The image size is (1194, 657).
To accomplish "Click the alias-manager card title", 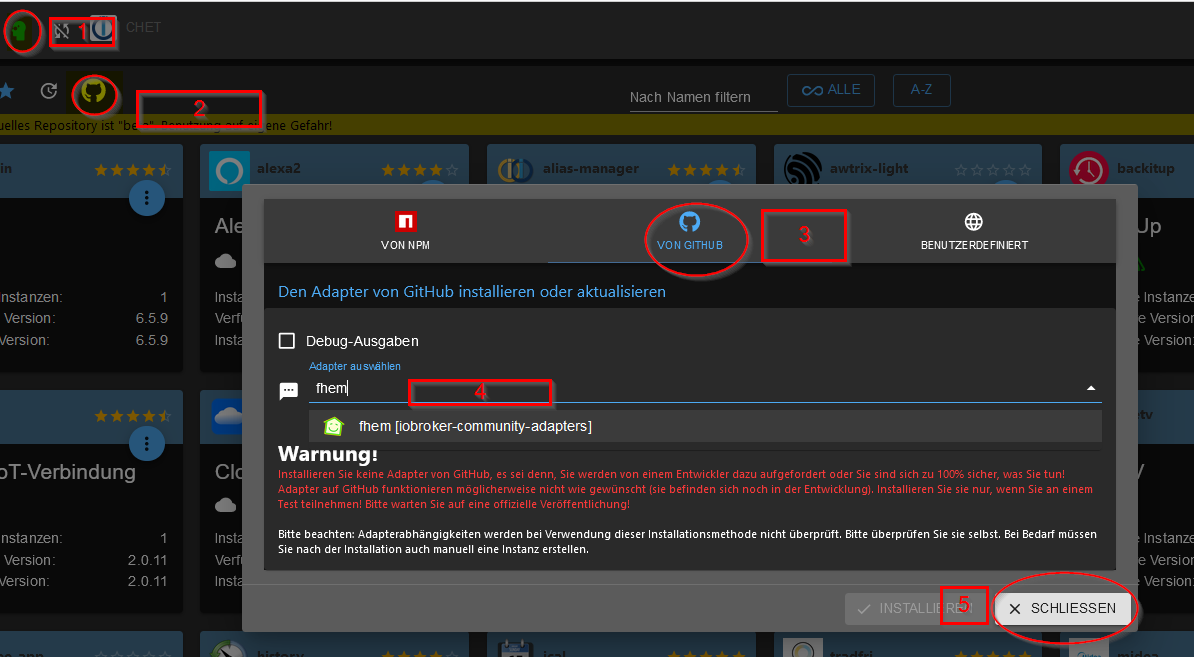I will coord(591,168).
